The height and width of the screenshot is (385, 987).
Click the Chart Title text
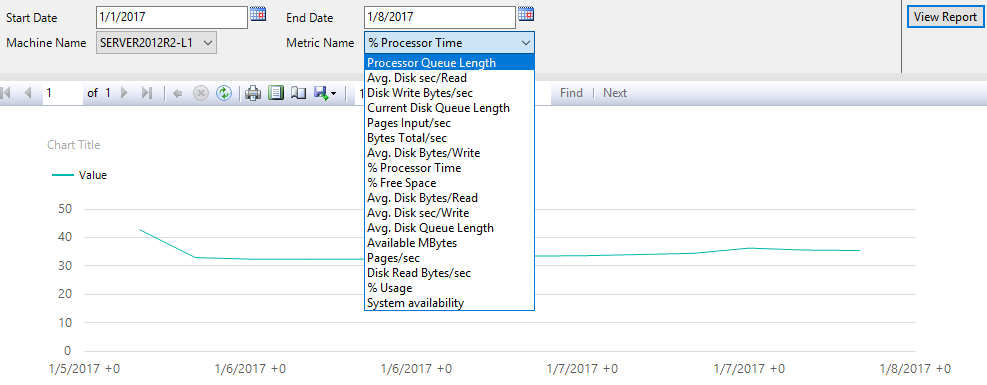(74, 145)
